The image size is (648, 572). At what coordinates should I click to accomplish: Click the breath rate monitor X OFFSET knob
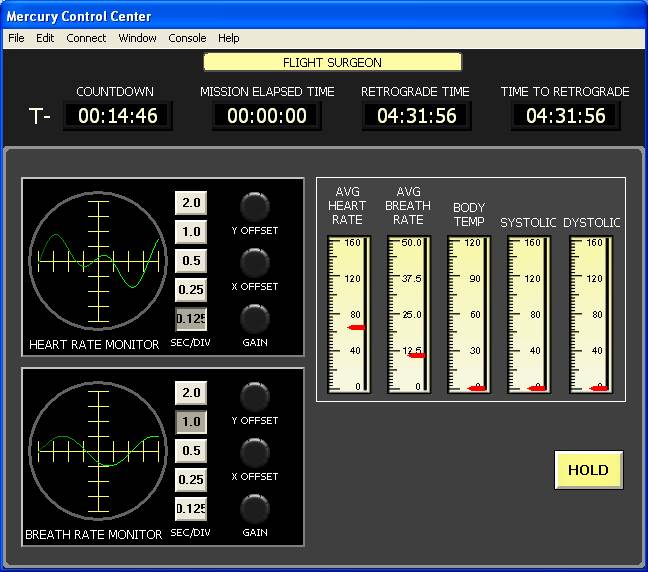tap(255, 452)
